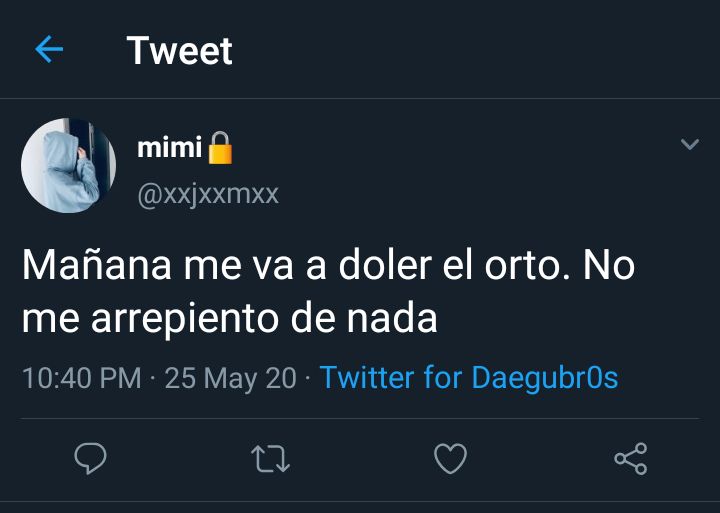Select the @xxjxxmxx handle

pos(208,195)
